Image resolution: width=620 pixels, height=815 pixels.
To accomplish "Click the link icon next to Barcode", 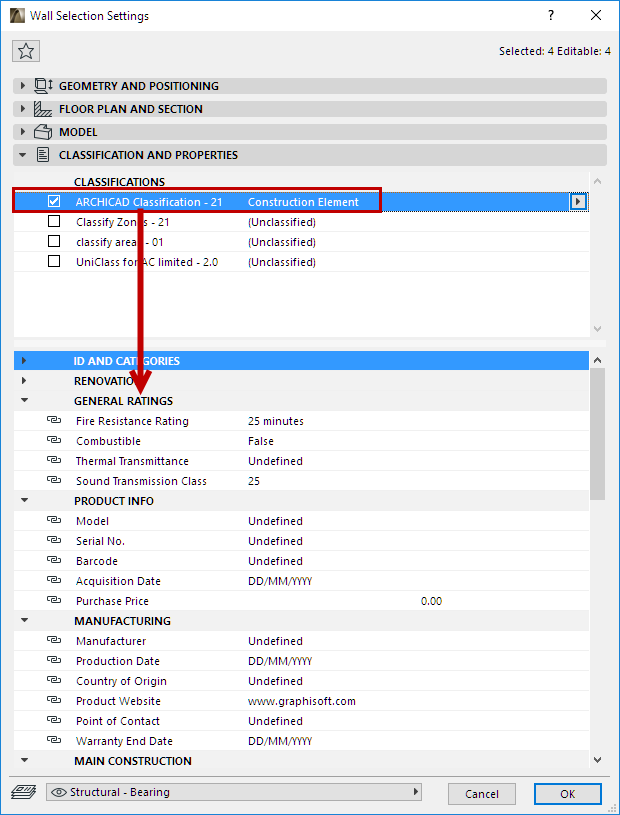I will click(54, 561).
